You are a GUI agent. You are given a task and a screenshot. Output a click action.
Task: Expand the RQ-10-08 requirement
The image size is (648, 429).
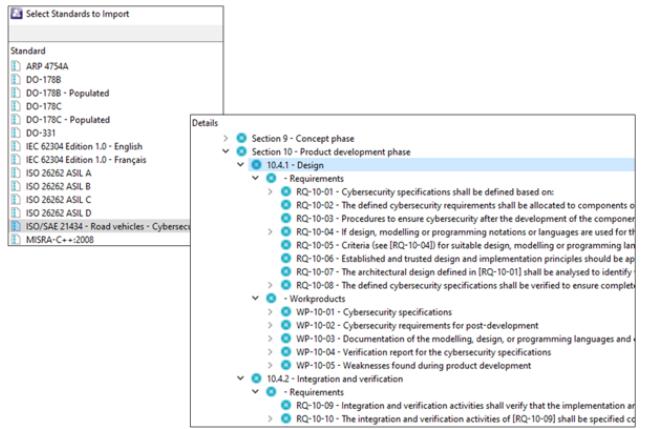pos(270,285)
